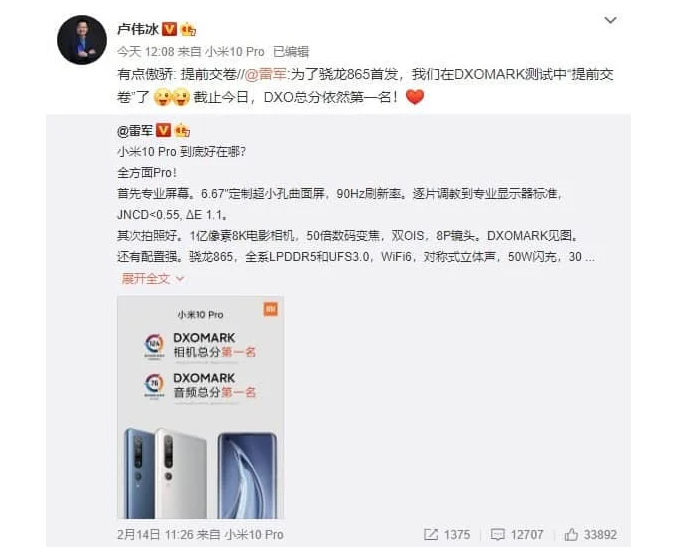Click the verified V badge beside @雷军
The width and height of the screenshot is (674, 556).
[163, 130]
